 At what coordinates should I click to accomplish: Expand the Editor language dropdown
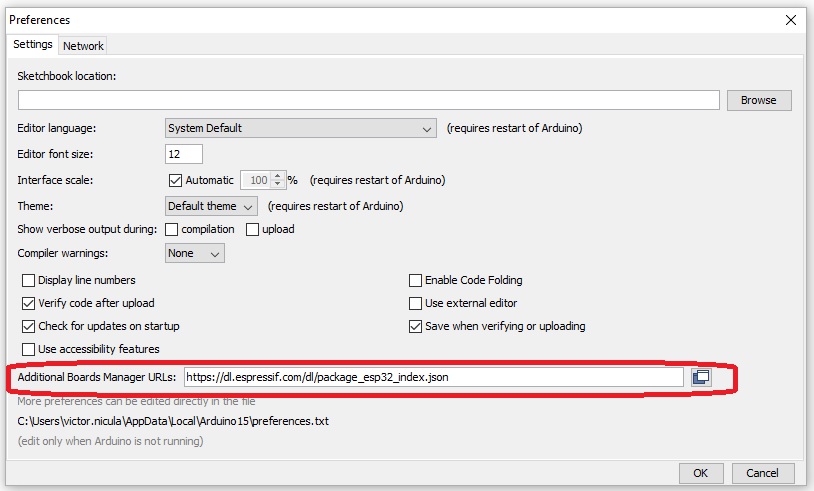pyautogui.click(x=300, y=128)
